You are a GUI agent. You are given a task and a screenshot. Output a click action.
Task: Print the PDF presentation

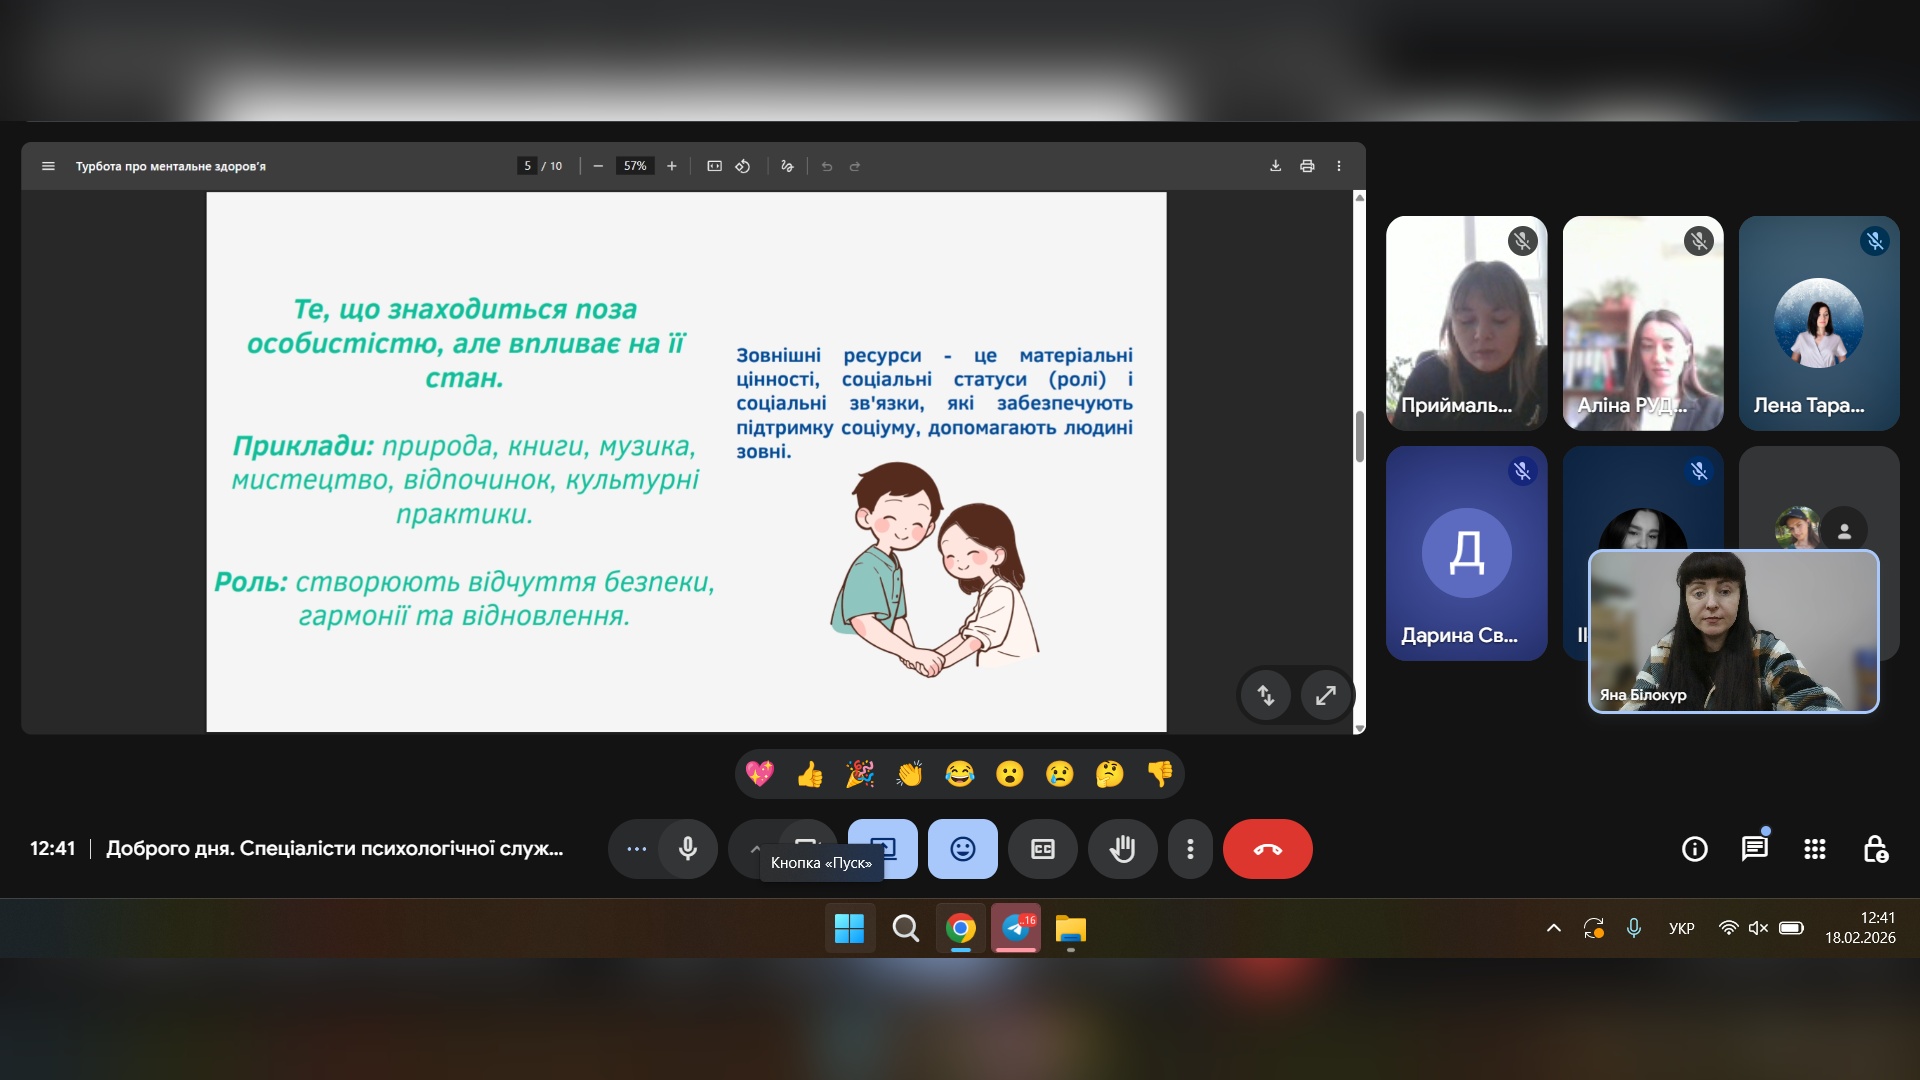tap(1307, 166)
